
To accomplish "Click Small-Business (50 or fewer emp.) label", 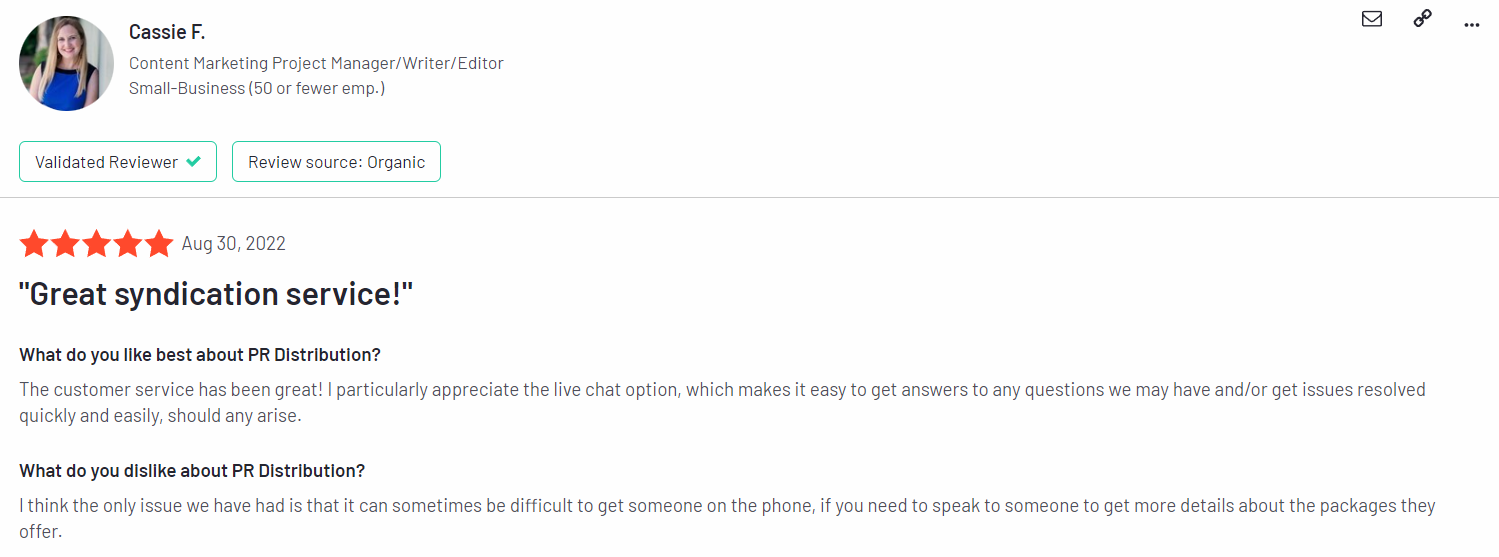I will (257, 88).
